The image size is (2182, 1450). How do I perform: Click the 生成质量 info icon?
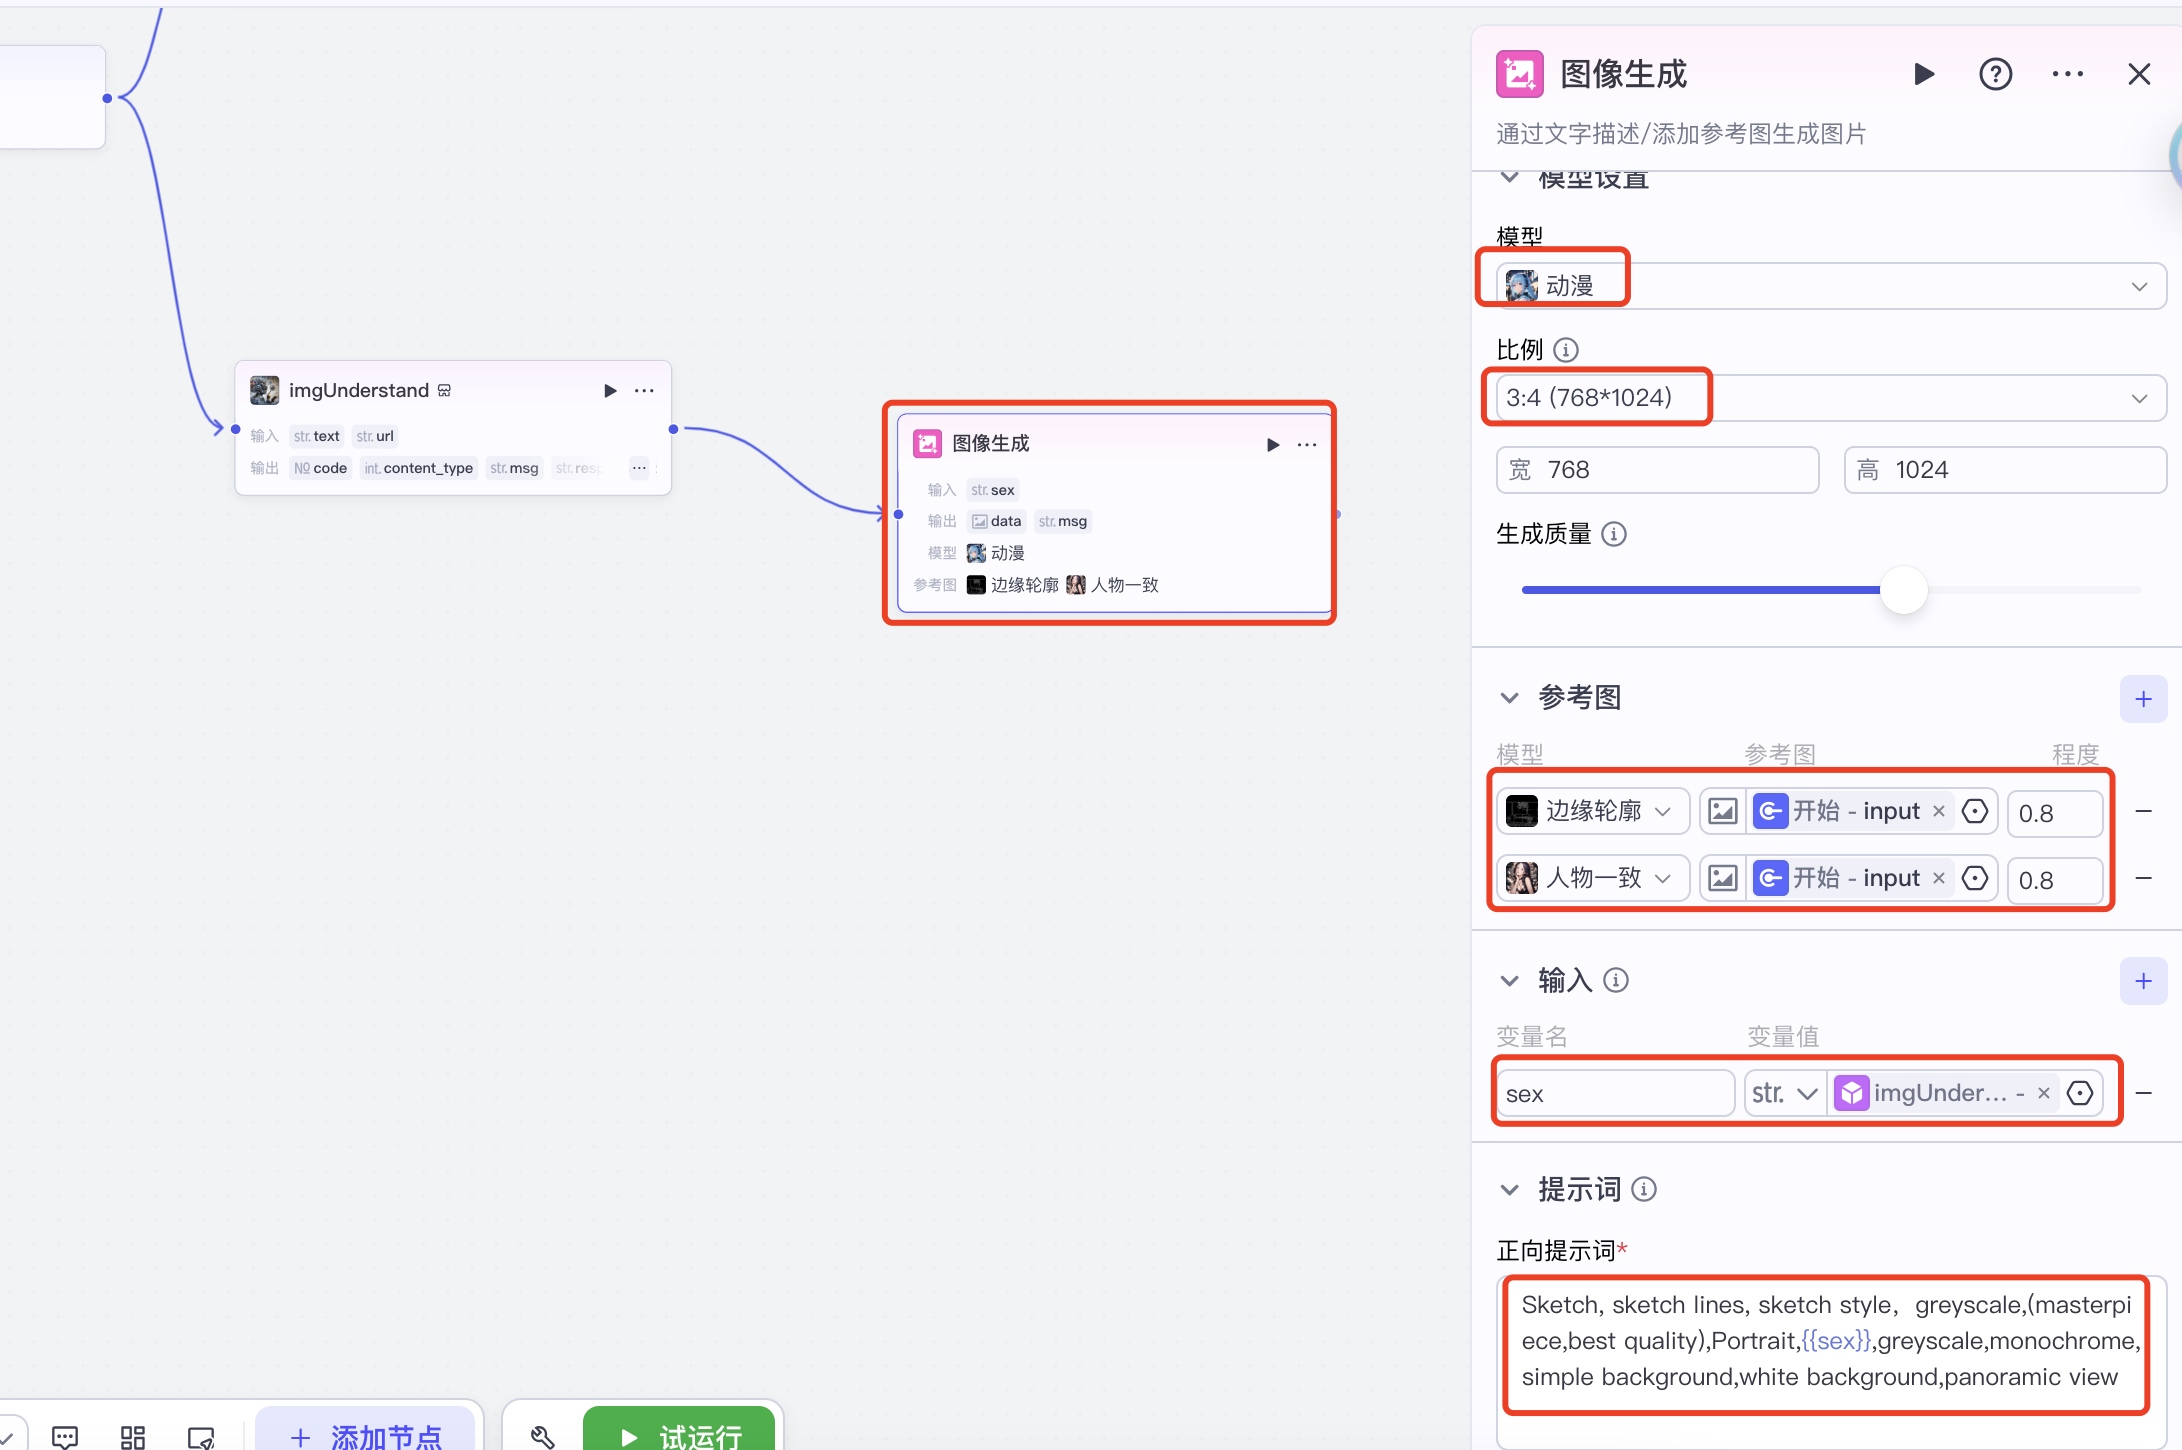(1614, 534)
